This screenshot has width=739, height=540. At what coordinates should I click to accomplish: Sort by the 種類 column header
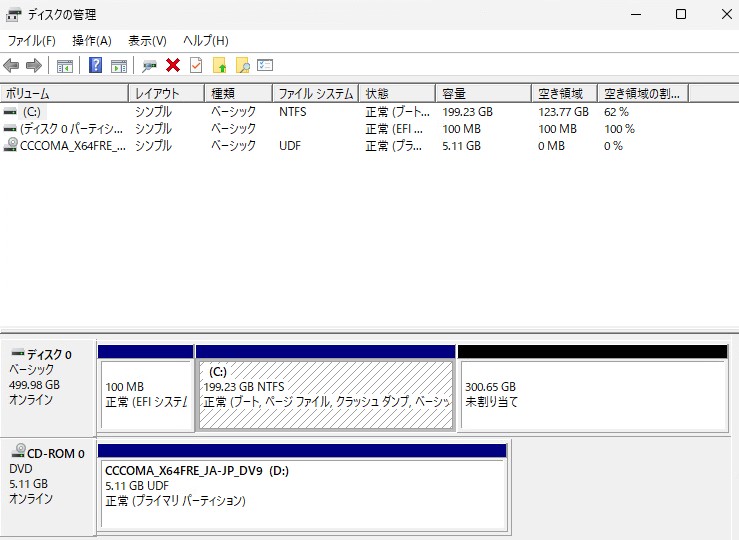point(238,93)
